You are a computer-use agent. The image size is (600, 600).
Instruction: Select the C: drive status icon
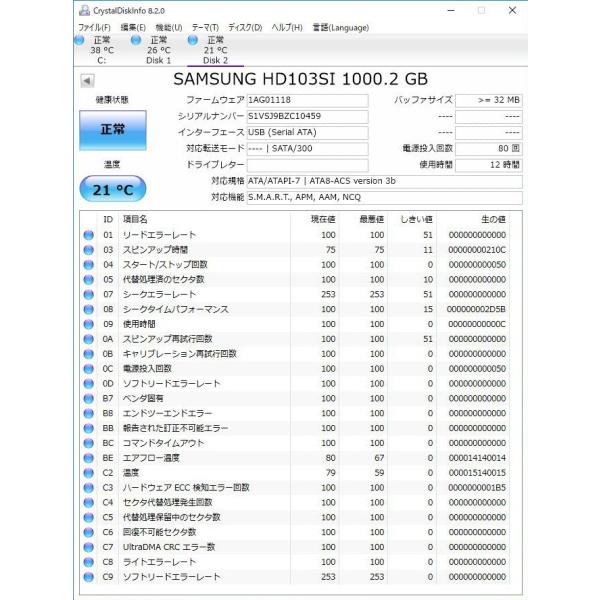pos(80,41)
